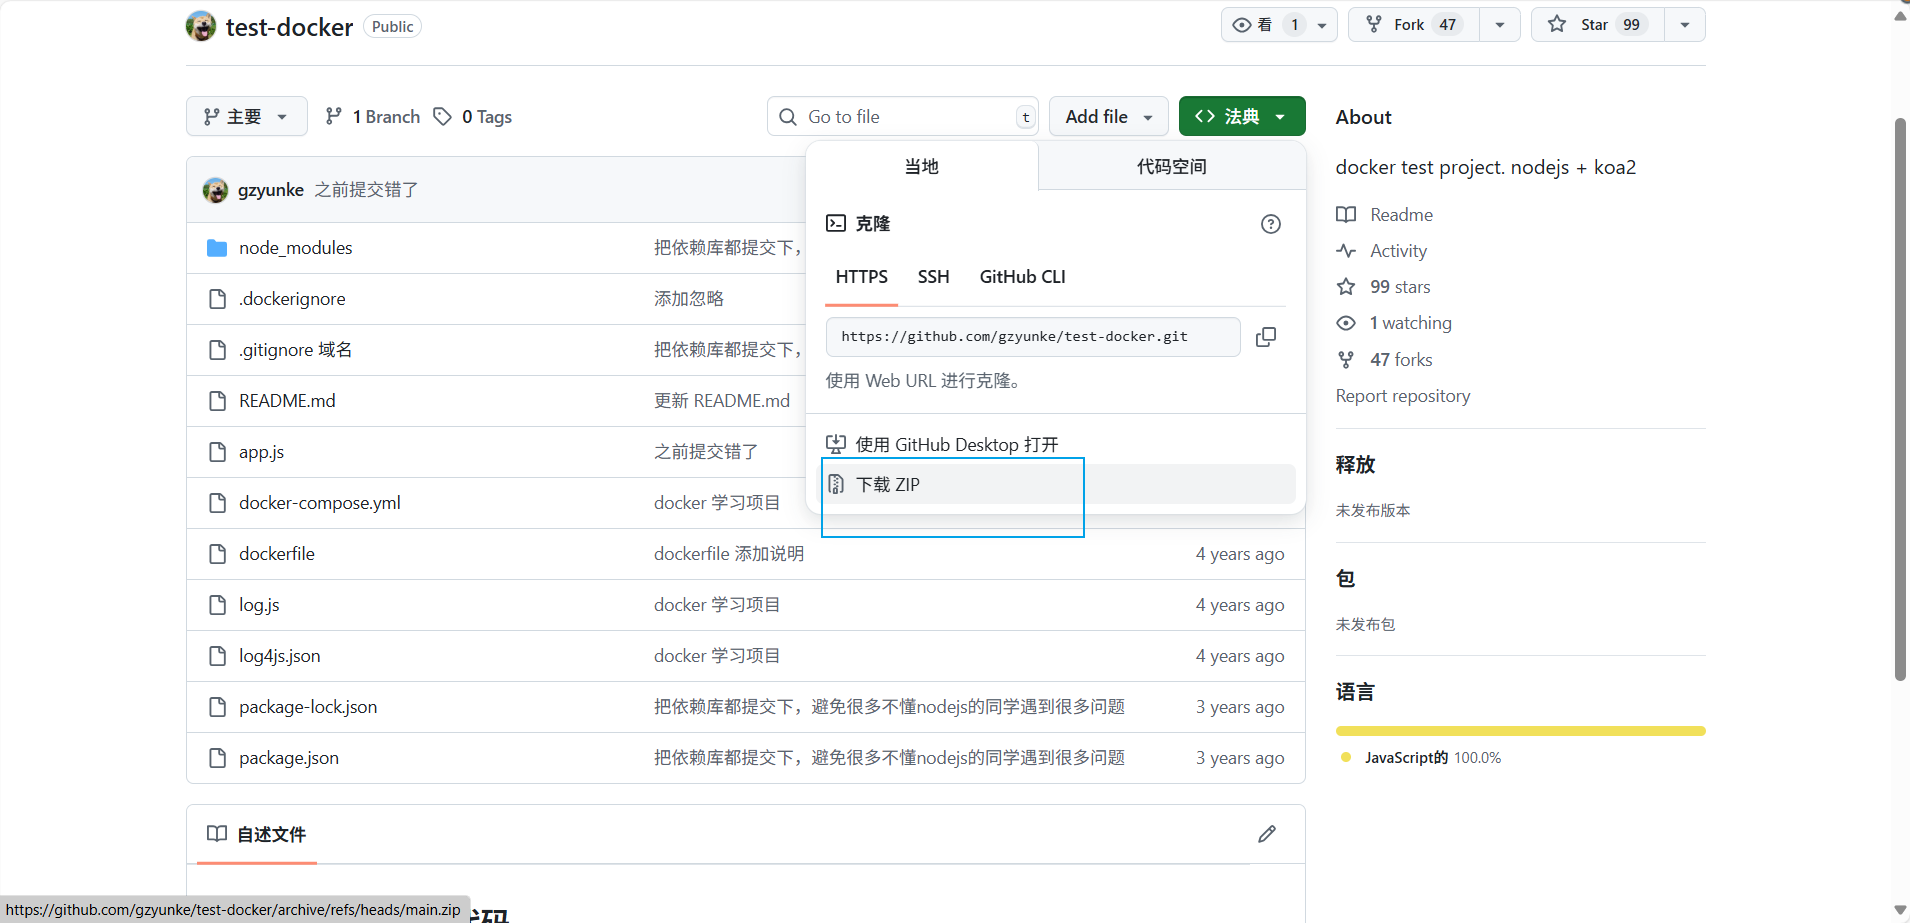This screenshot has height=923, width=1910.
Task: Click the zip file icon beside 下载 ZIP
Action: [x=836, y=484]
